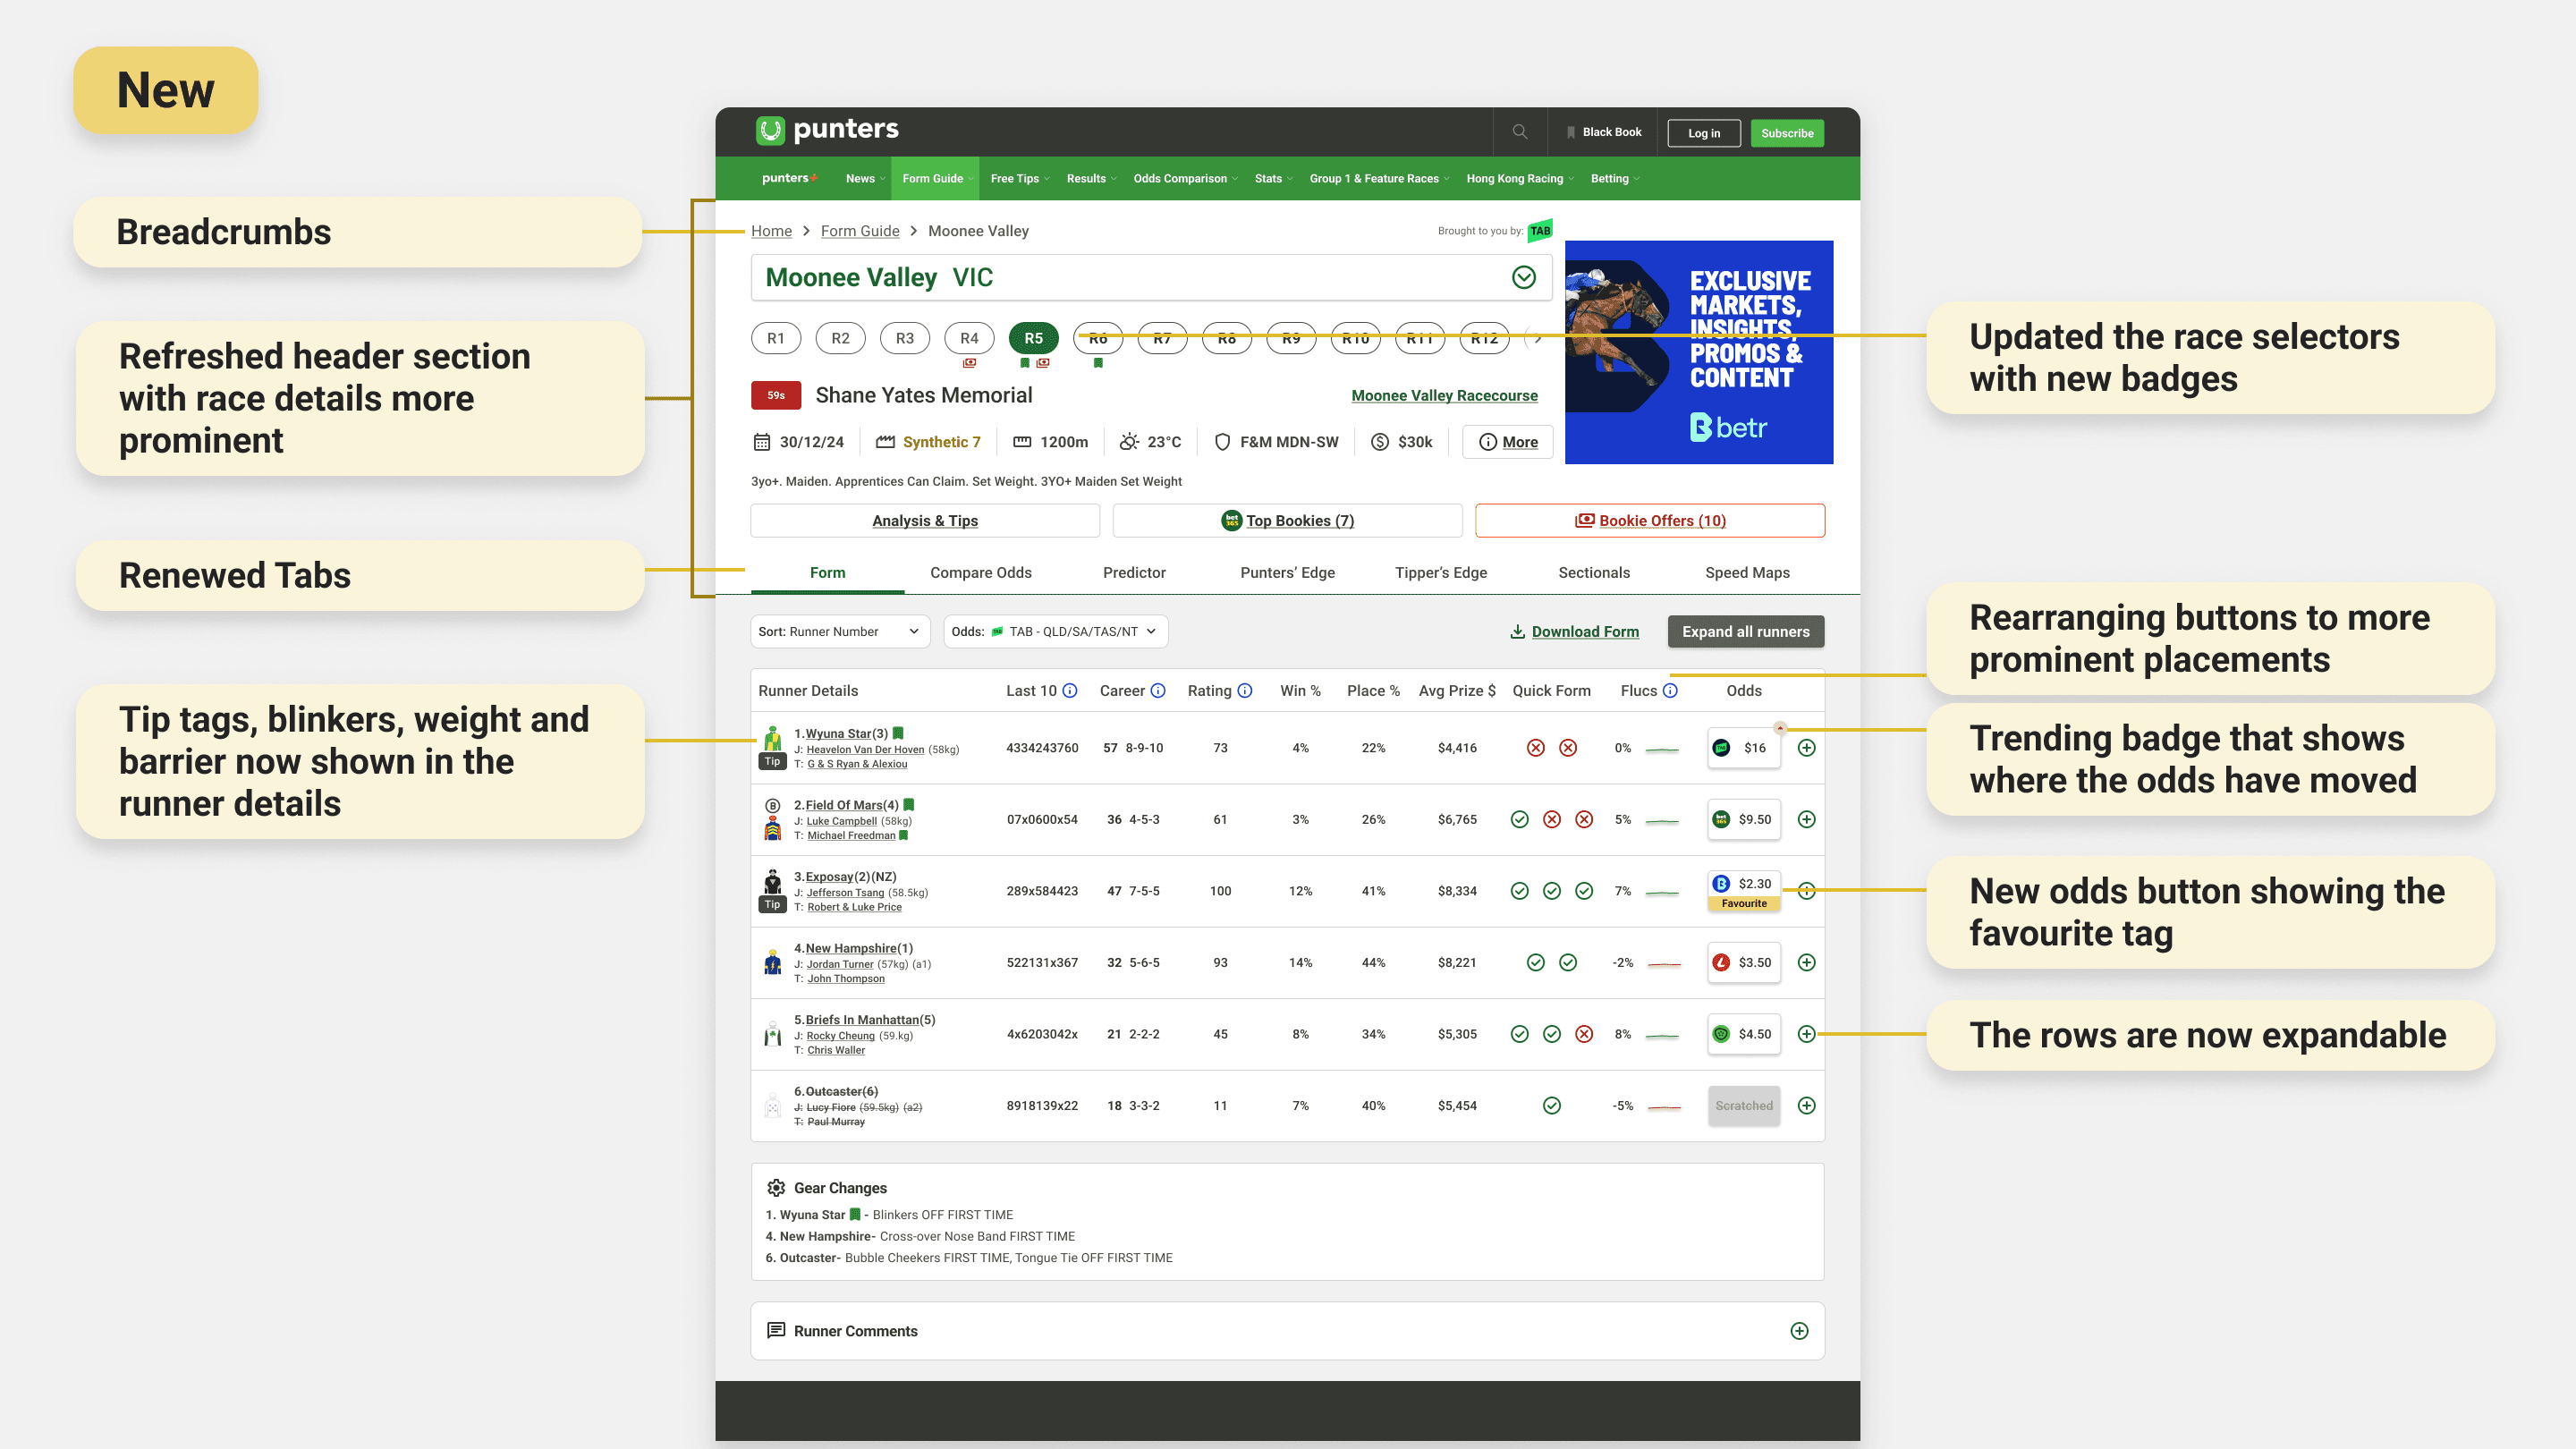Viewport: 2576px width, 1449px height.
Task: Expand the Moonee Valley VIC meeting selector
Action: [1523, 277]
